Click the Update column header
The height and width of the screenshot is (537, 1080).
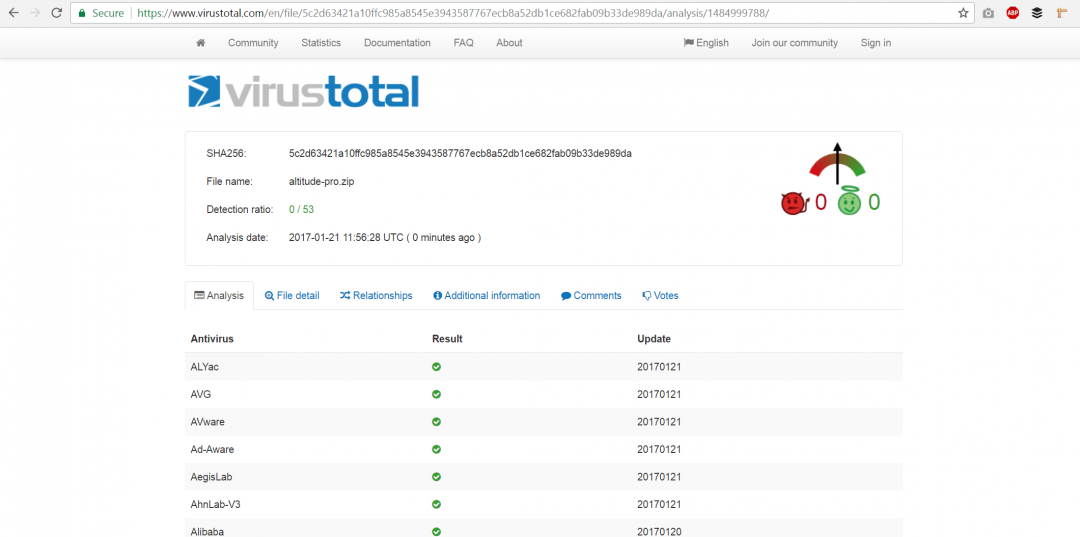[654, 339]
